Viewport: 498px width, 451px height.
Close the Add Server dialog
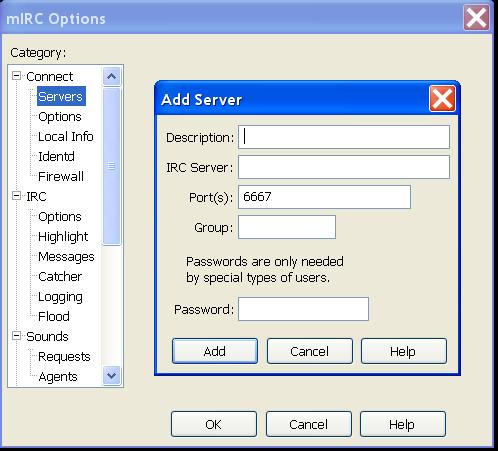click(442, 99)
